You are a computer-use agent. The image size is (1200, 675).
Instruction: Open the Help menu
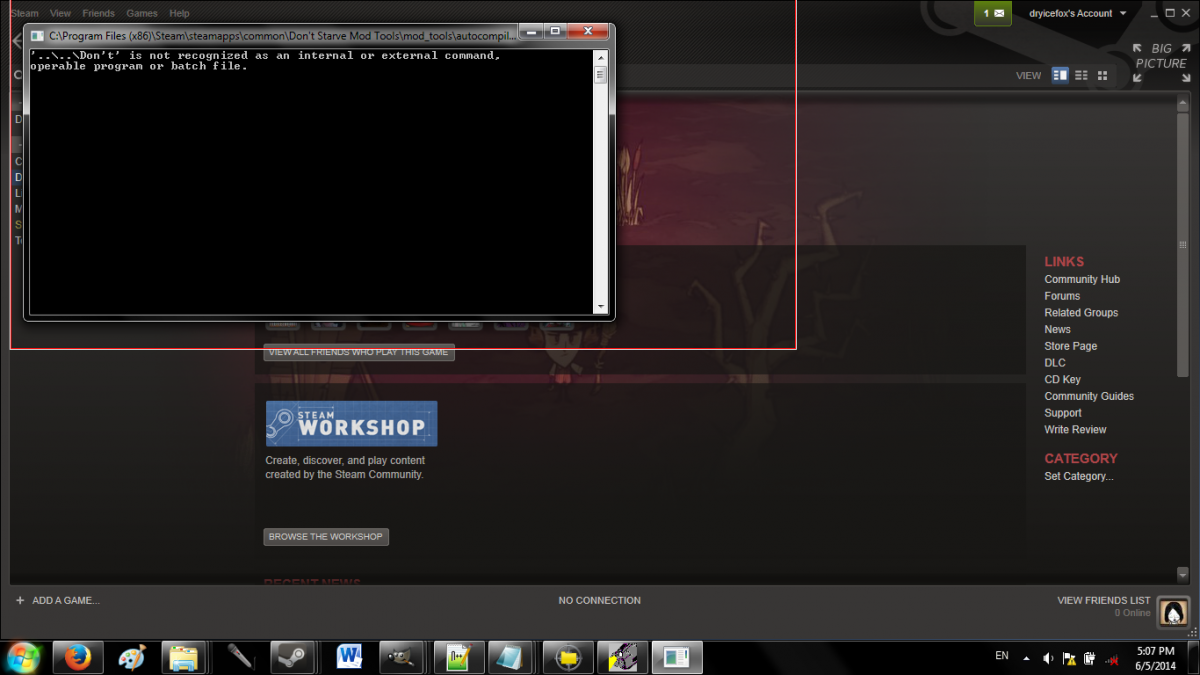click(x=179, y=13)
